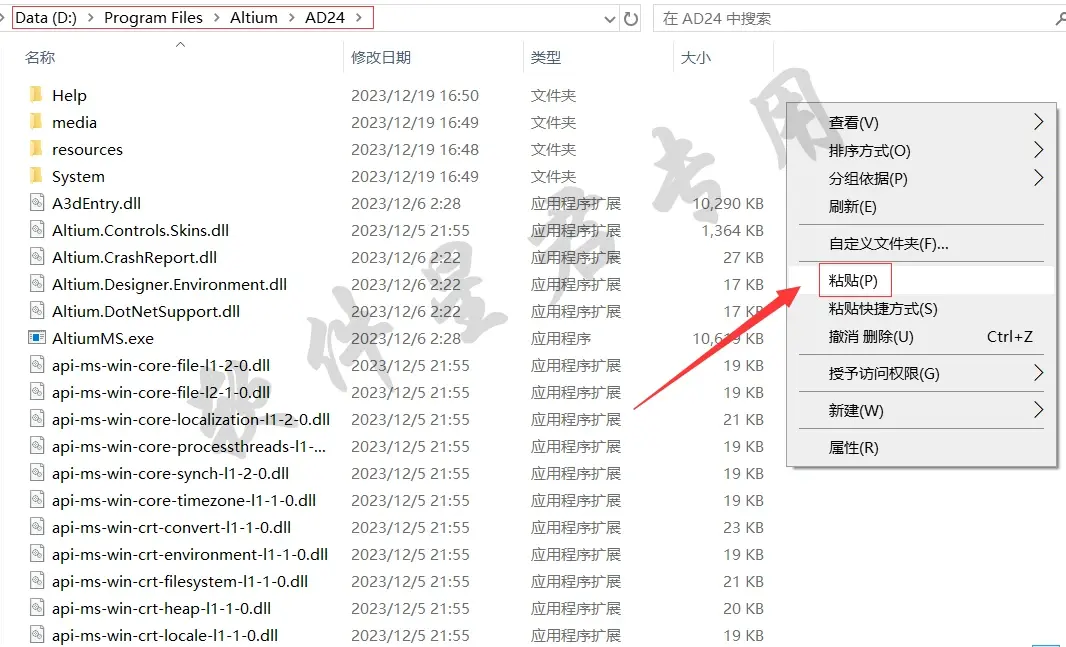Select the resources folder icon
Screen dimensions: 1066x647
[x=36, y=149]
